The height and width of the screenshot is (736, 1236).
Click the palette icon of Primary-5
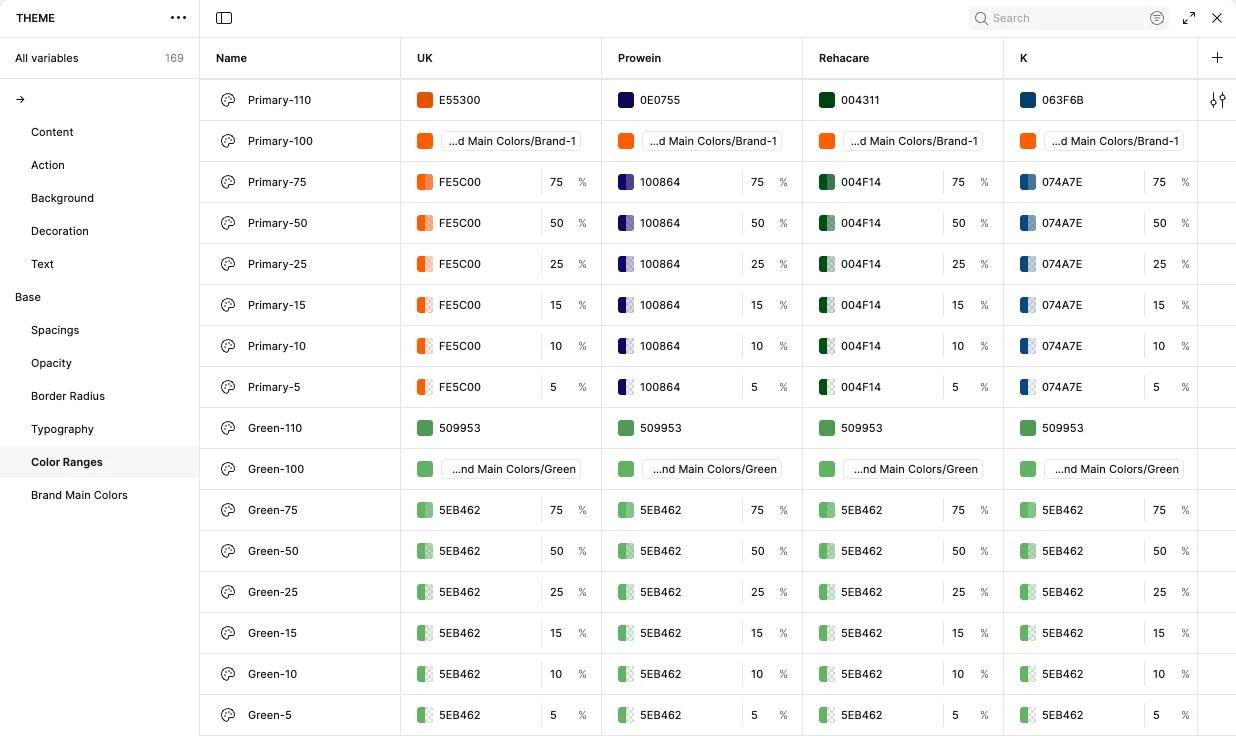pyautogui.click(x=228, y=387)
